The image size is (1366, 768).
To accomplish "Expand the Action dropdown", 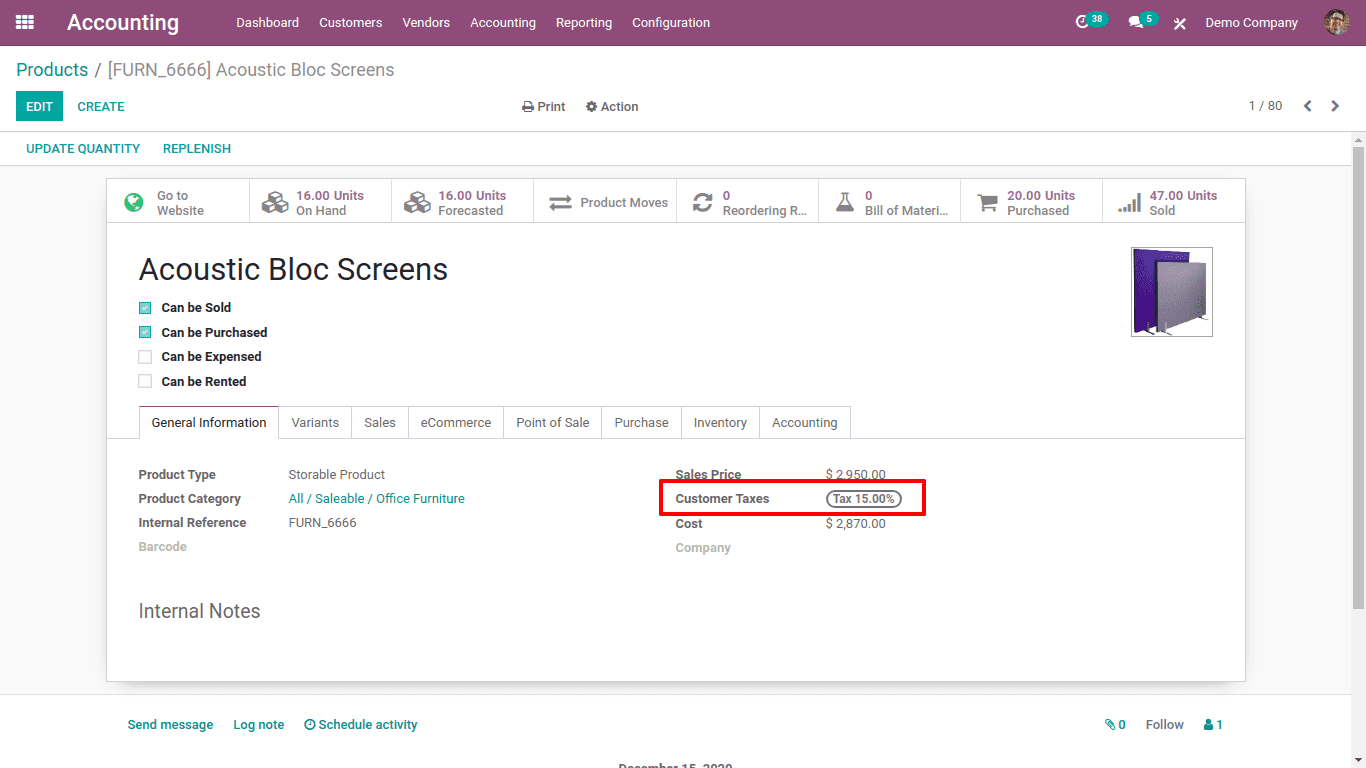I will [612, 107].
